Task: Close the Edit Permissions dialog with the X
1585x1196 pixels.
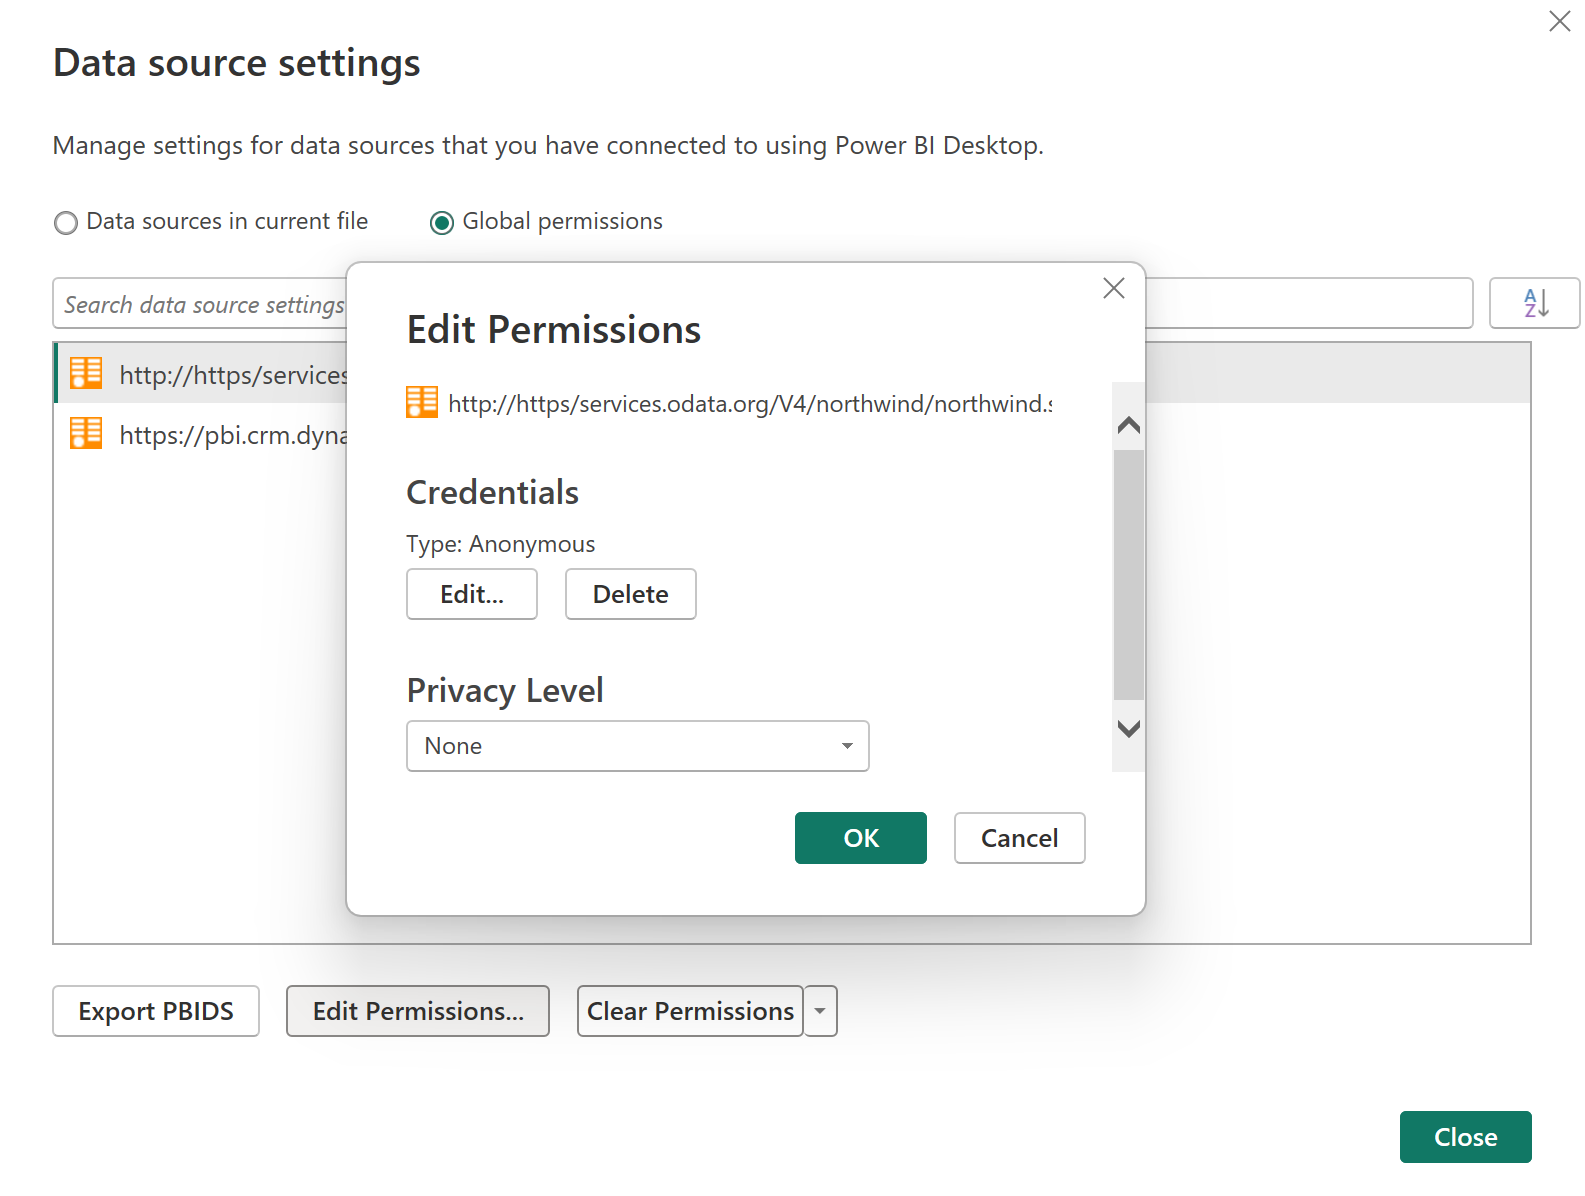Action: pyautogui.click(x=1113, y=288)
